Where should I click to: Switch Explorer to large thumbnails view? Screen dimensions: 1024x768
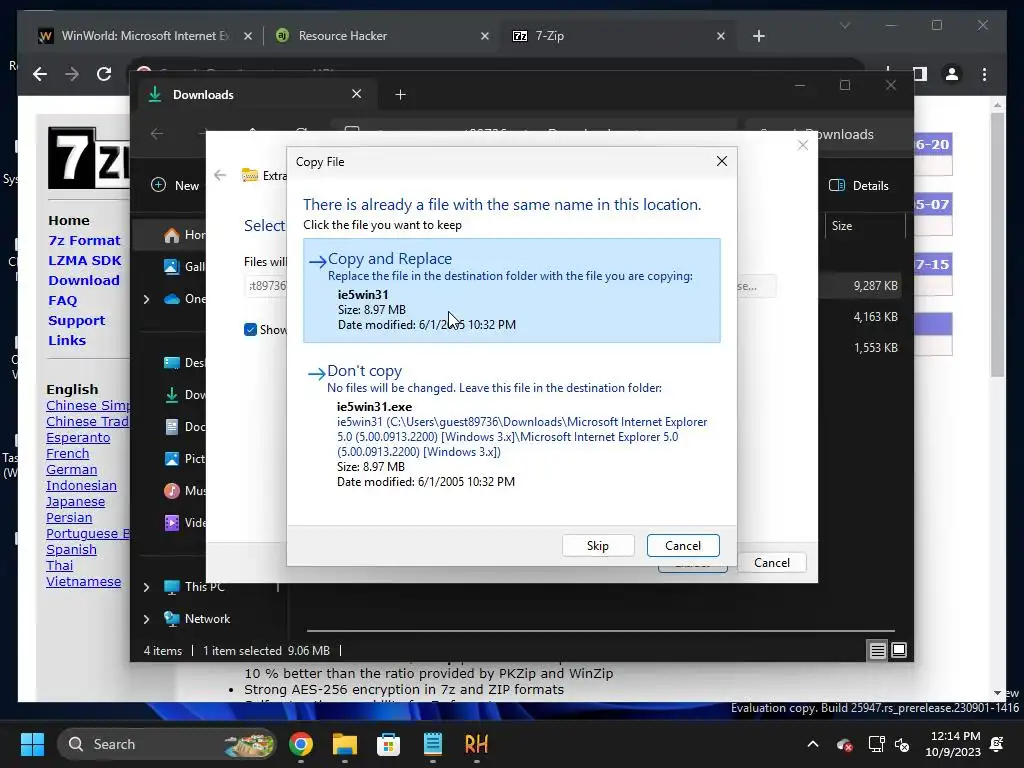[899, 650]
